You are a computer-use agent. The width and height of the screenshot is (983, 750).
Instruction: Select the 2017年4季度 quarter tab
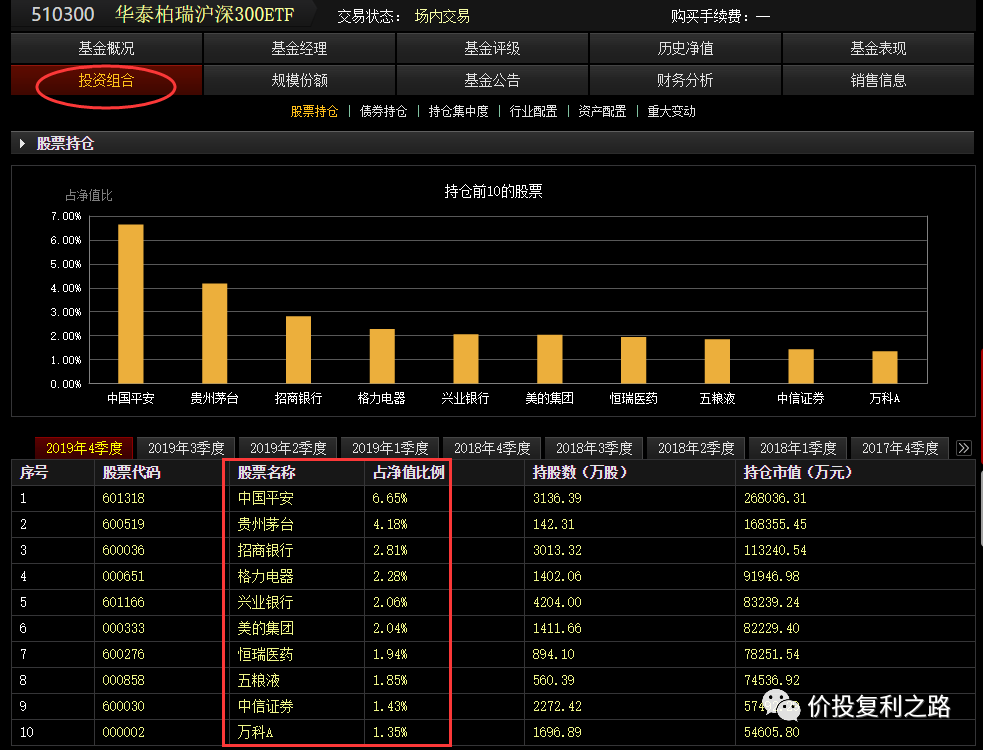click(x=900, y=448)
